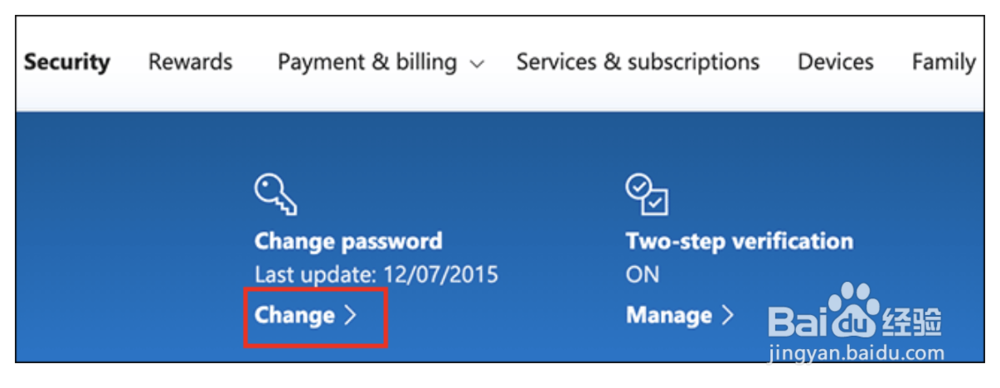Open the Devices tab
The width and height of the screenshot is (1000, 388).
click(x=835, y=62)
